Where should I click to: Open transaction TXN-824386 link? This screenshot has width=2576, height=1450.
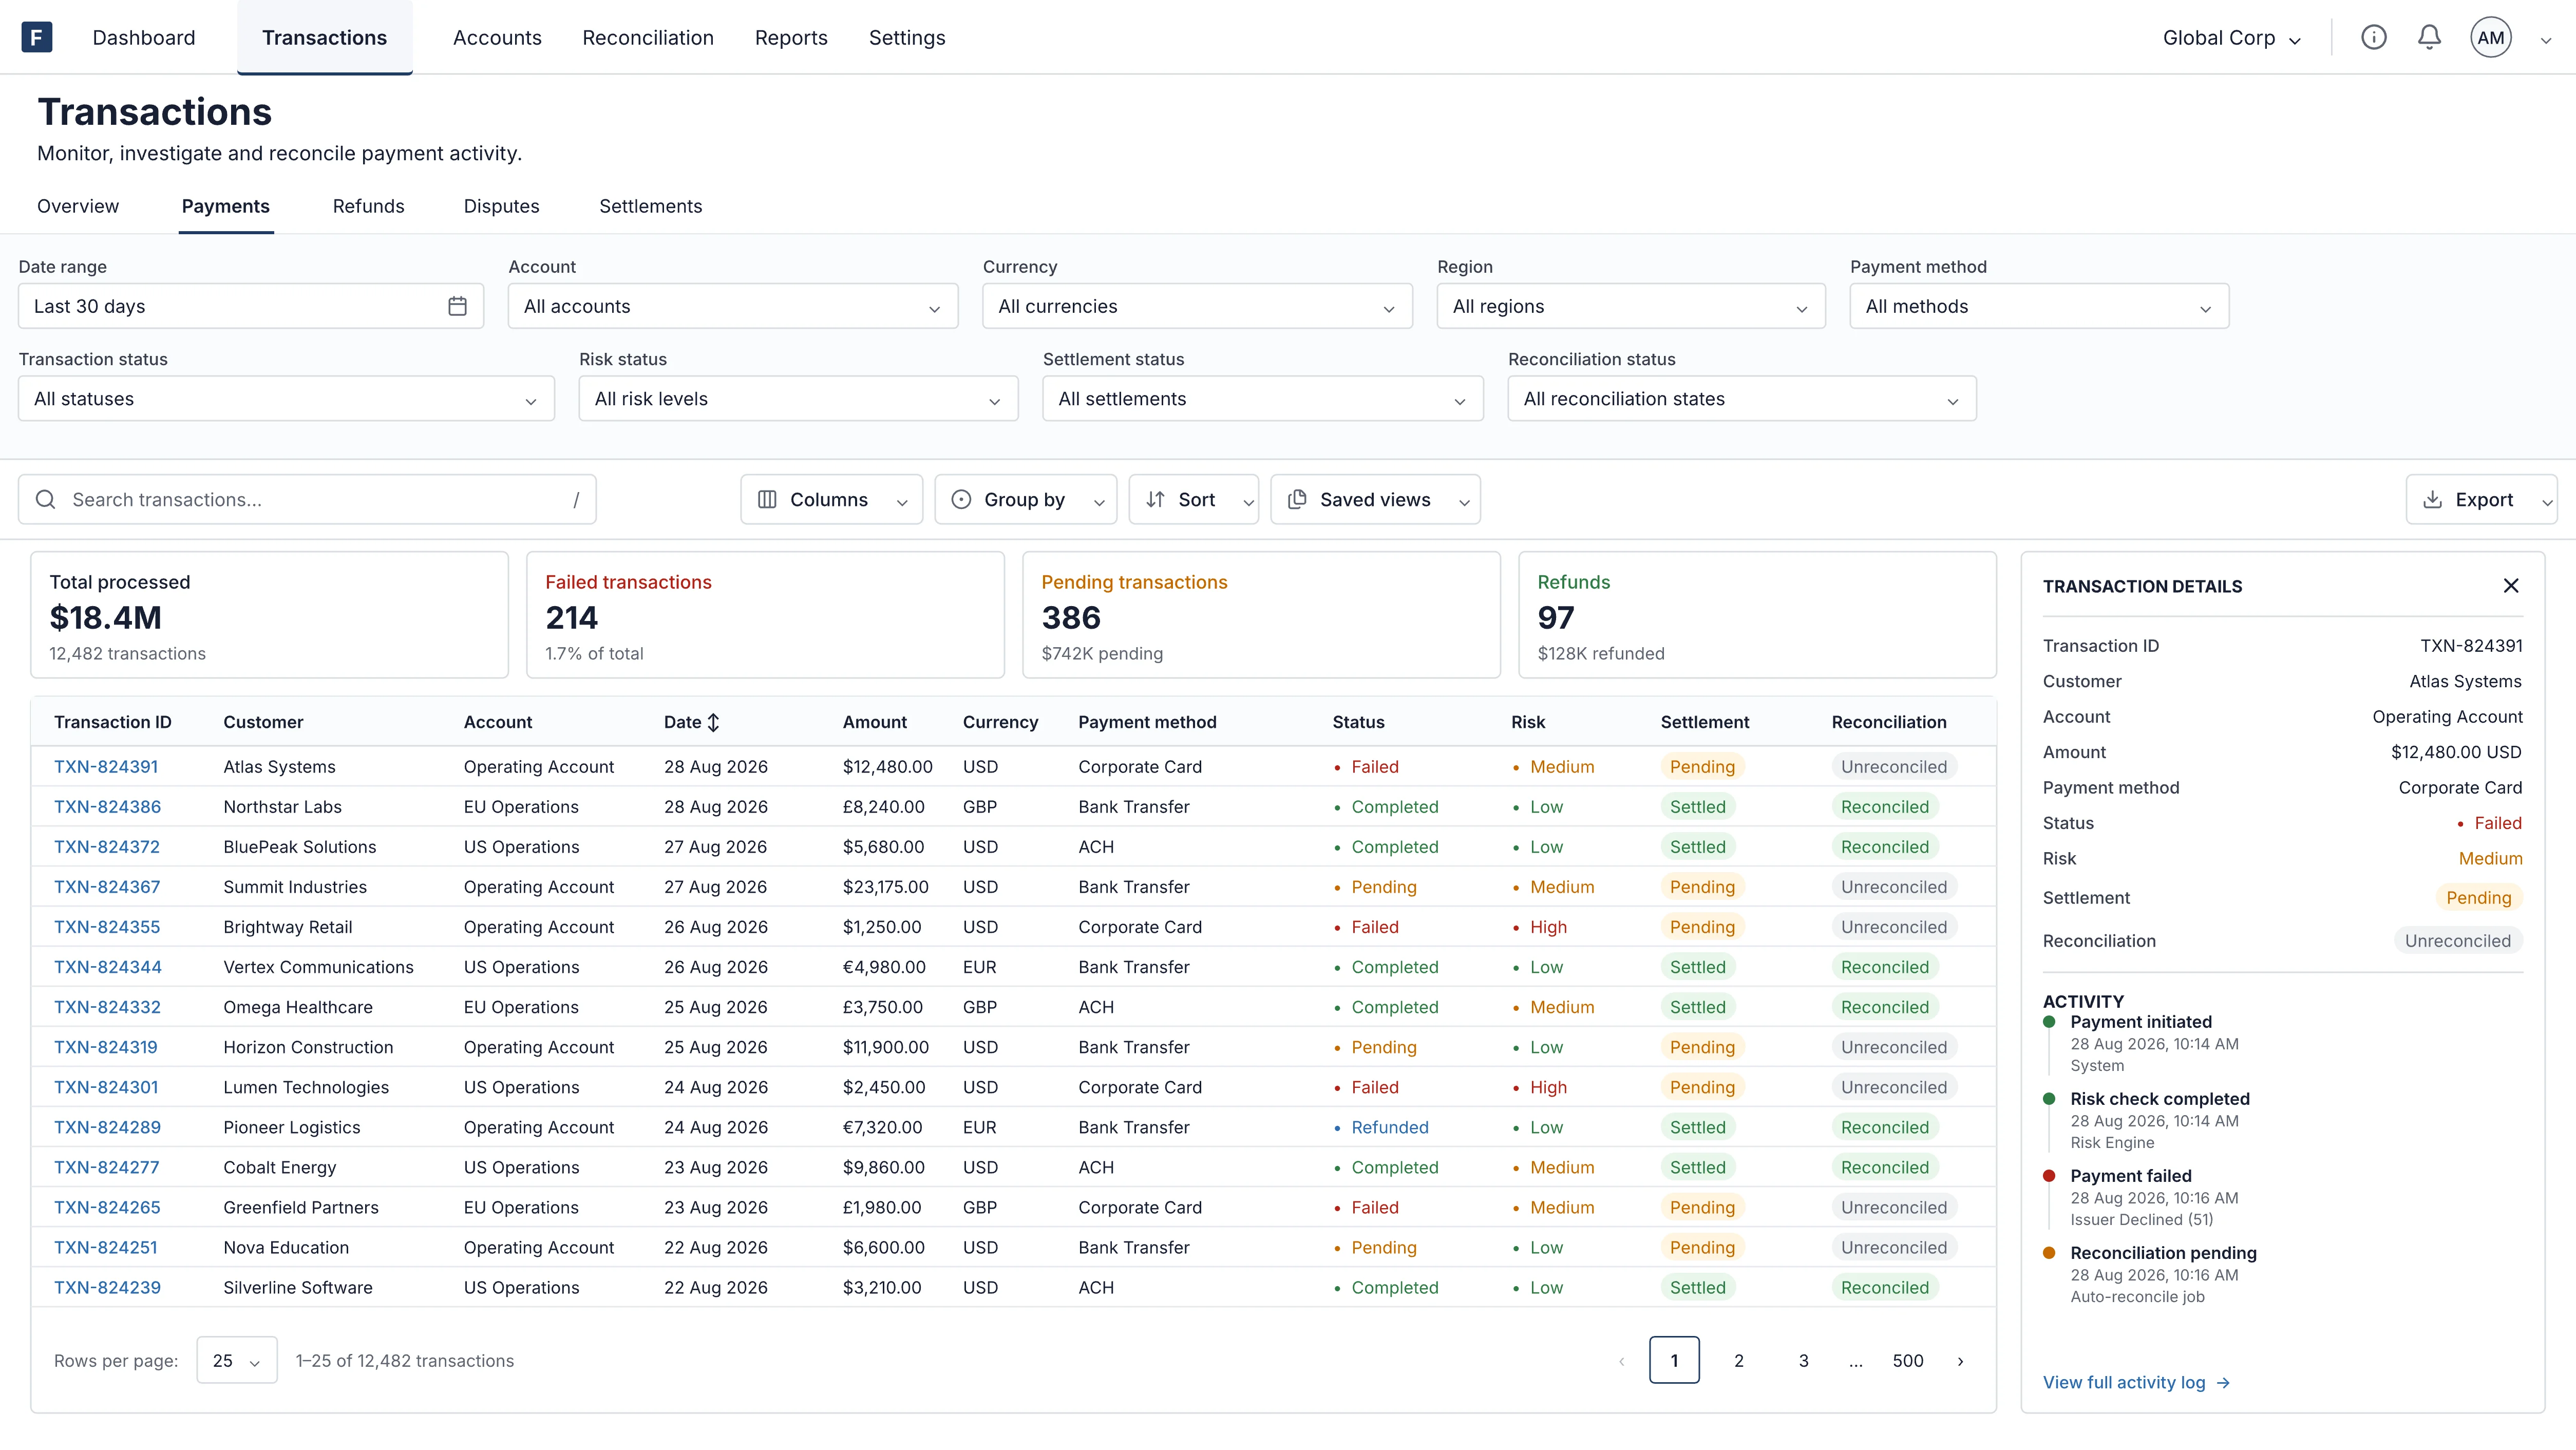pyautogui.click(x=107, y=807)
